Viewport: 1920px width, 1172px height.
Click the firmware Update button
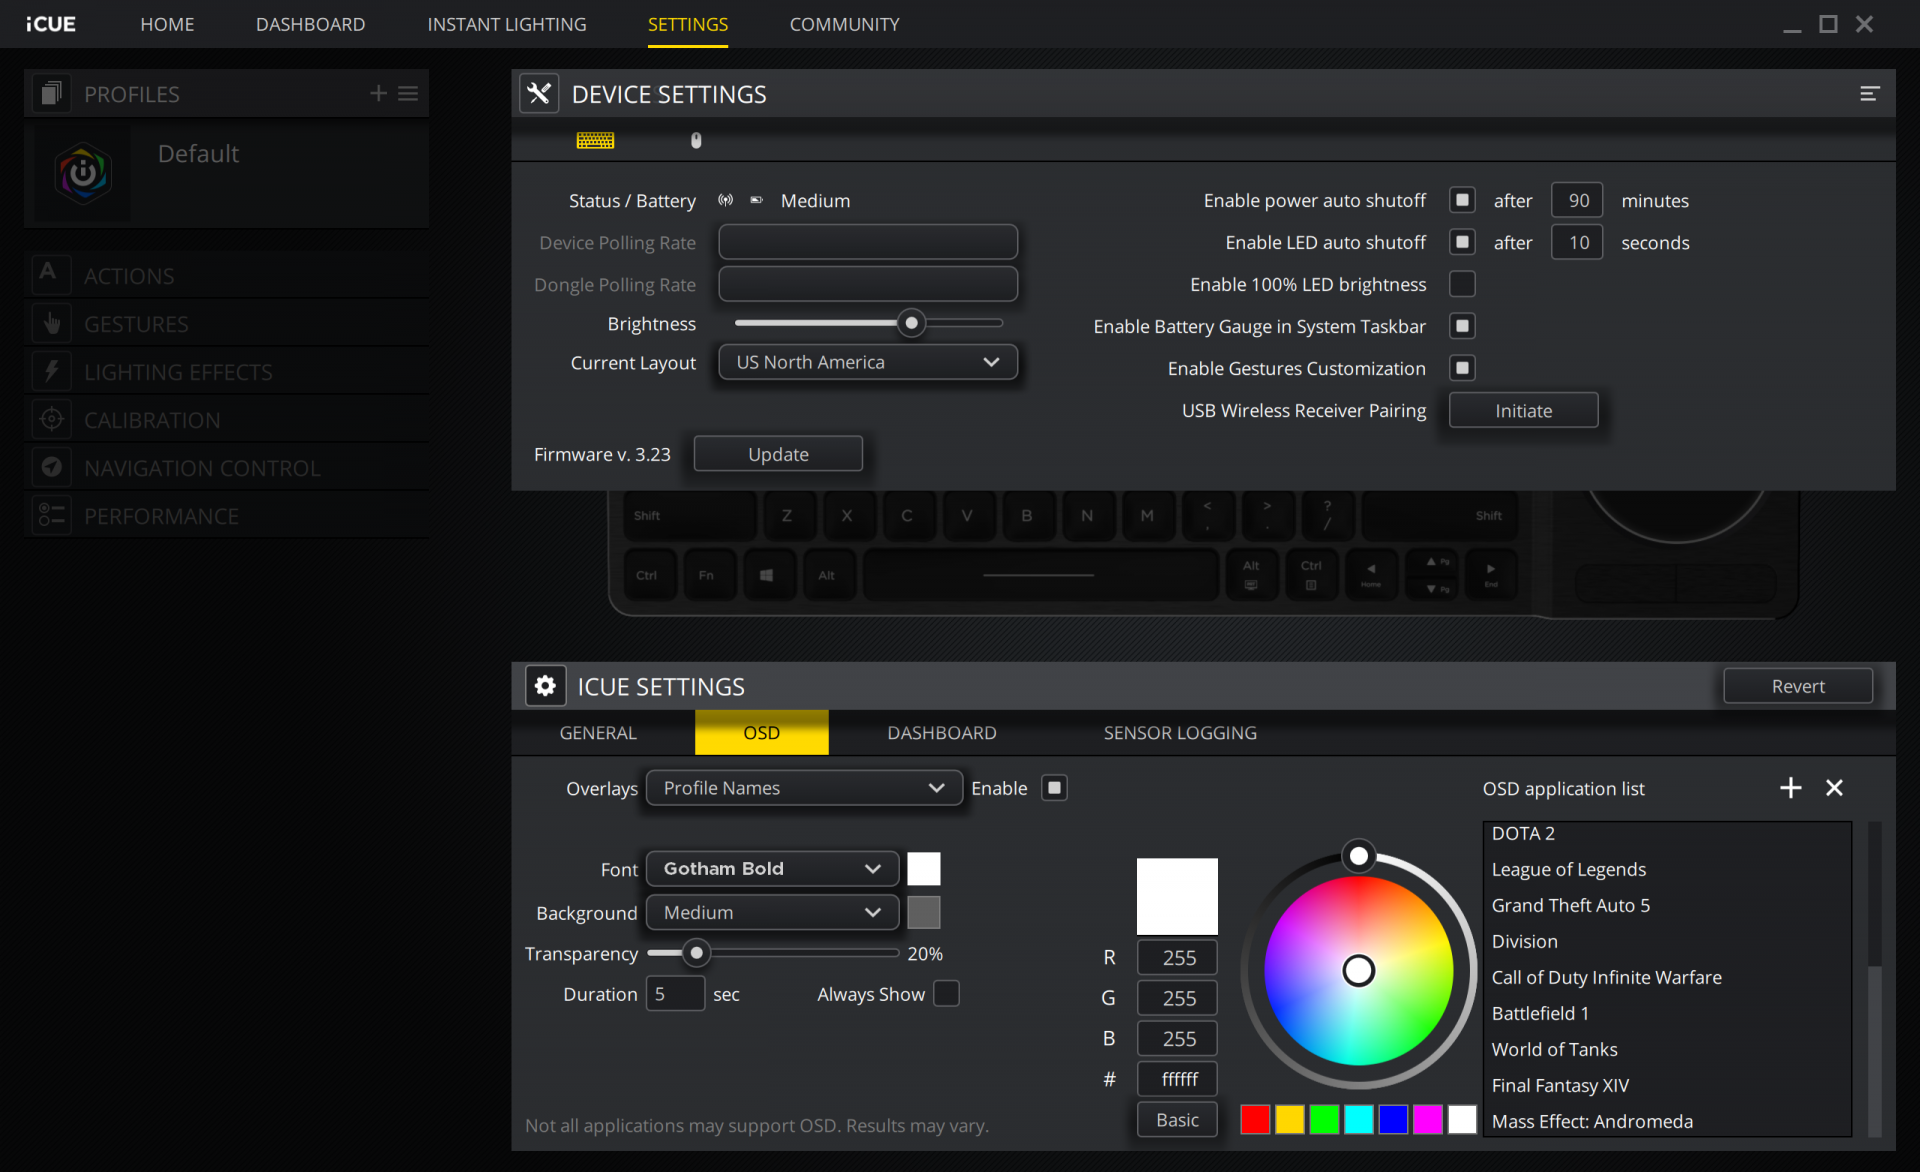click(778, 454)
